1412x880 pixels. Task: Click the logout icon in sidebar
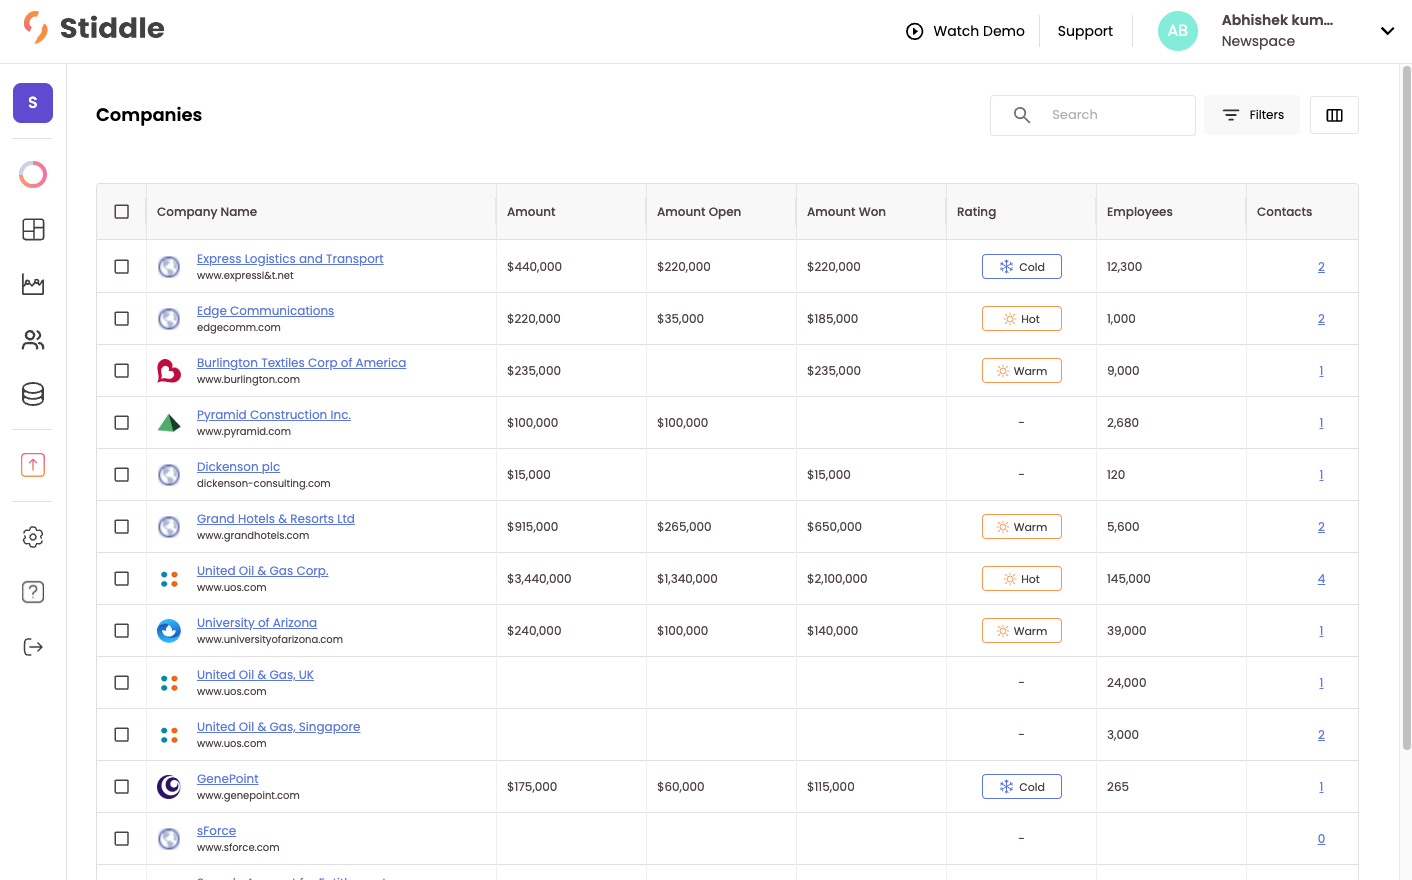33,647
